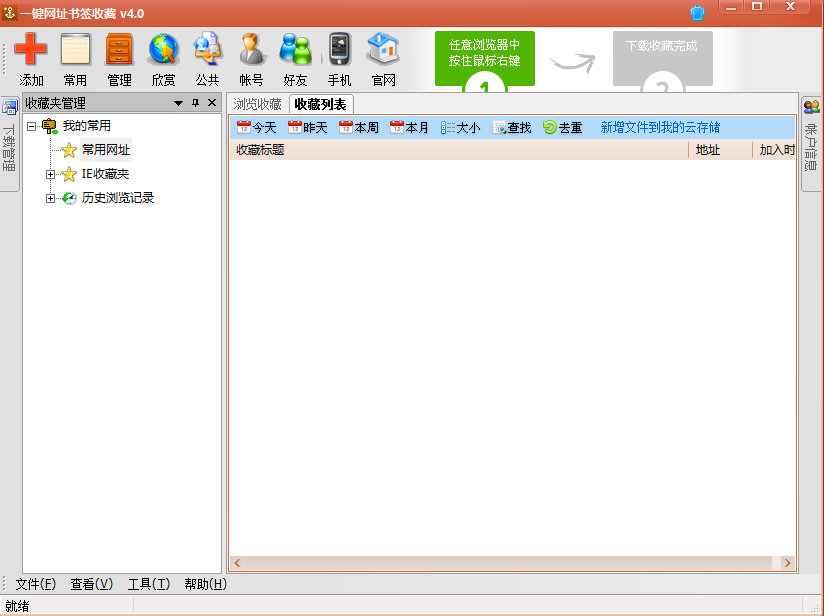Click the 手机 phone icon
Screen dimensions: 824x616
(340, 50)
